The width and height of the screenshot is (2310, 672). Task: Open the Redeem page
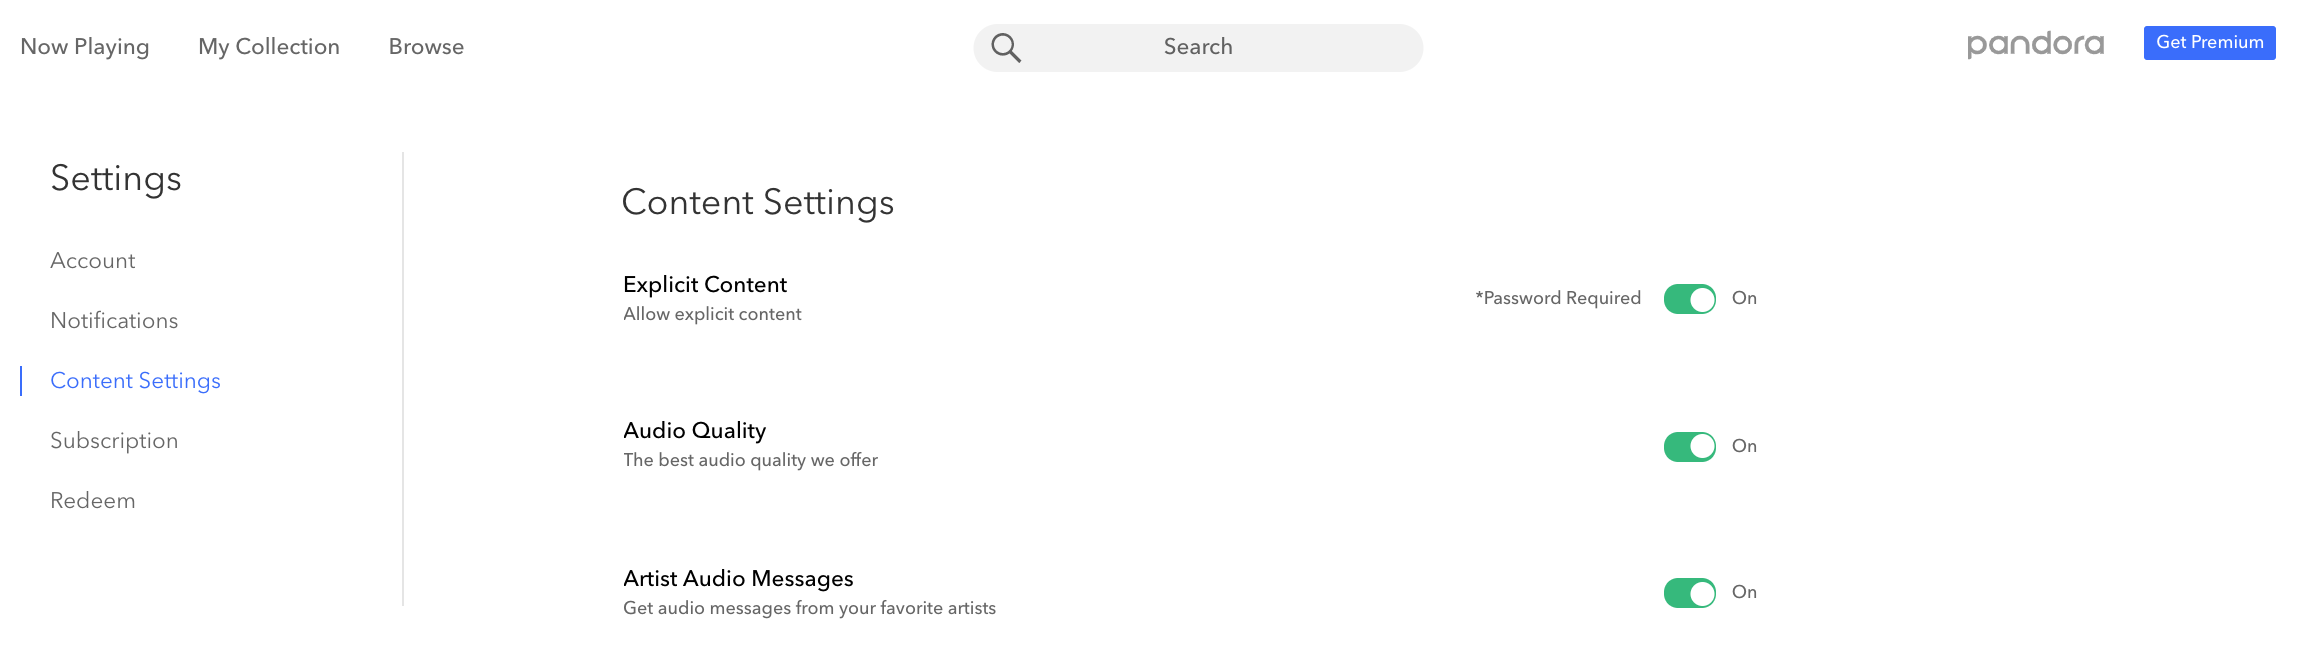coord(93,500)
